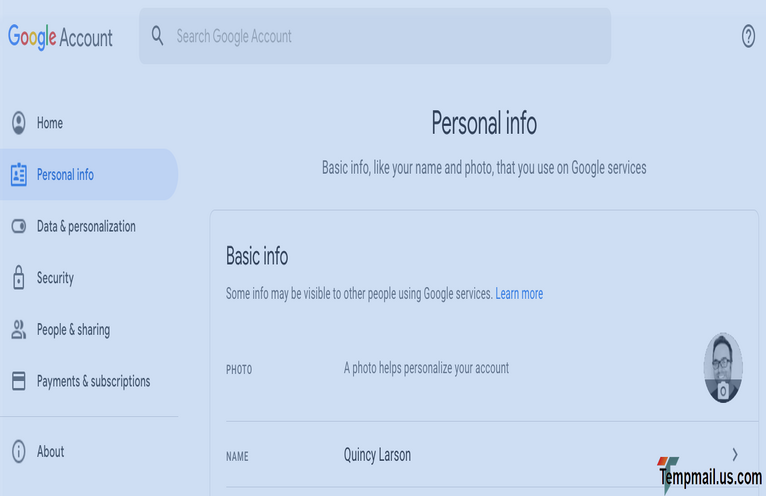This screenshot has width=766, height=496.
Task: Open the Home menu item
Action: tap(50, 123)
